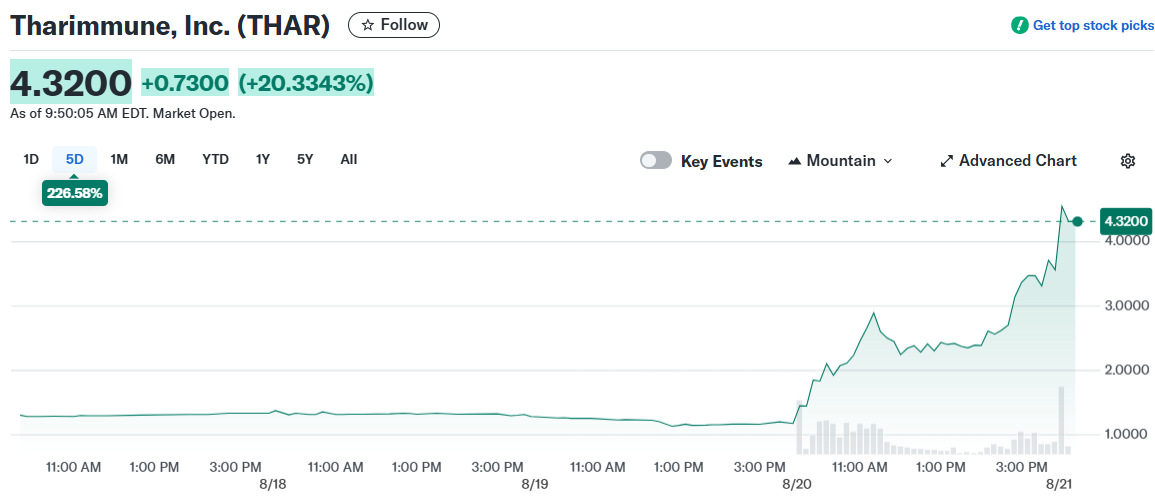Screen dimensions: 1155x498
Task: Click the 4.0000 y-axis label
Action: (1127, 240)
